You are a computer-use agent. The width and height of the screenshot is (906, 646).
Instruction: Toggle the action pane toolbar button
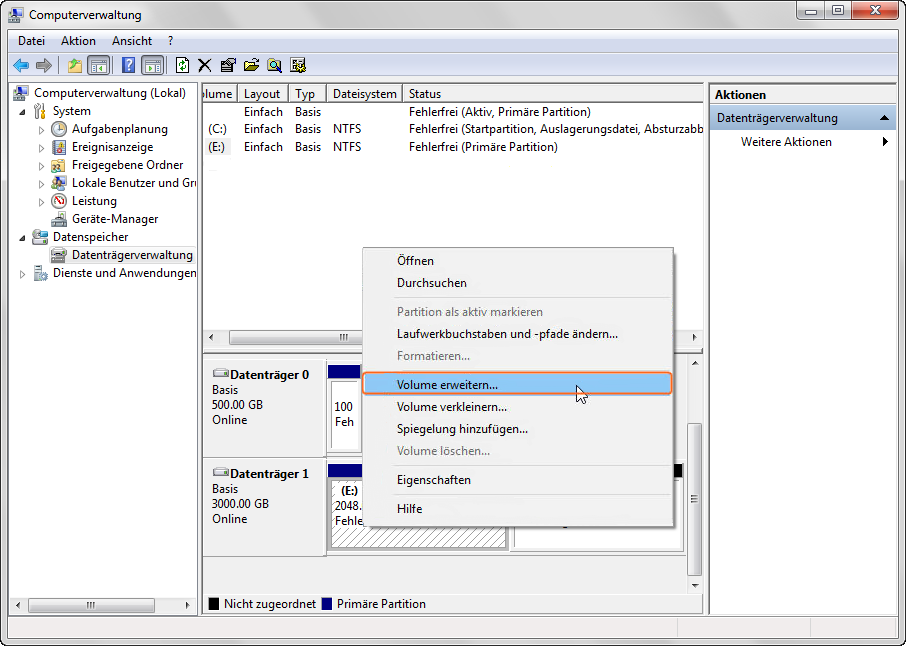coord(152,65)
